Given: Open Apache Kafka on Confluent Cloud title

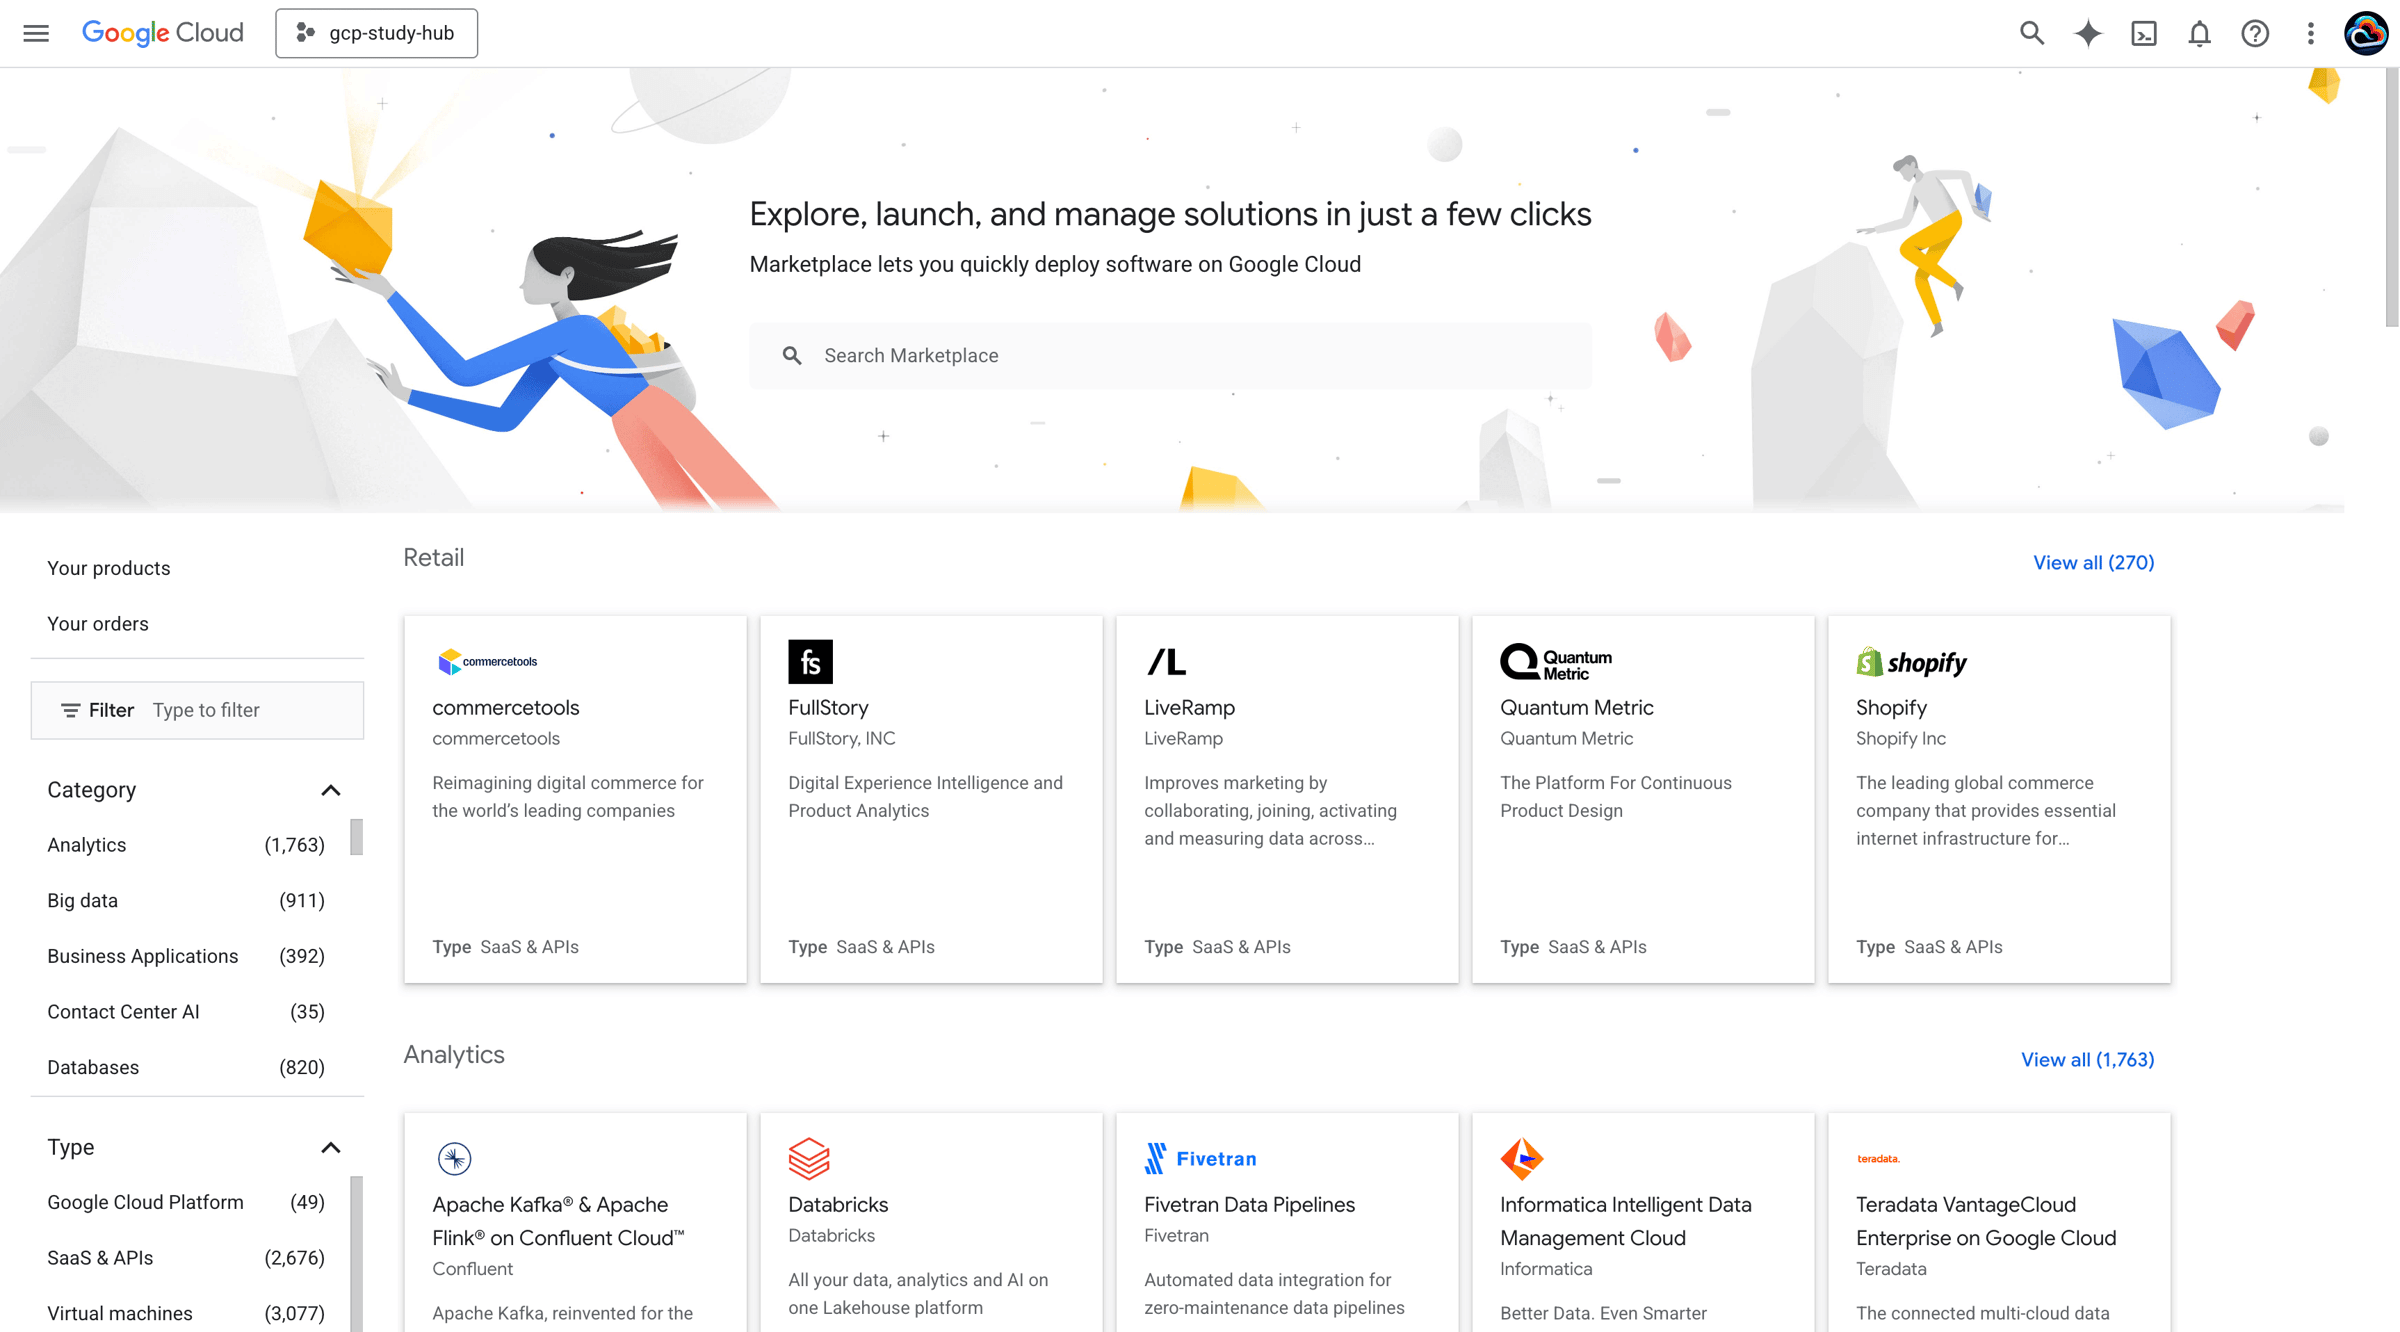Looking at the screenshot, I should click(x=558, y=1221).
